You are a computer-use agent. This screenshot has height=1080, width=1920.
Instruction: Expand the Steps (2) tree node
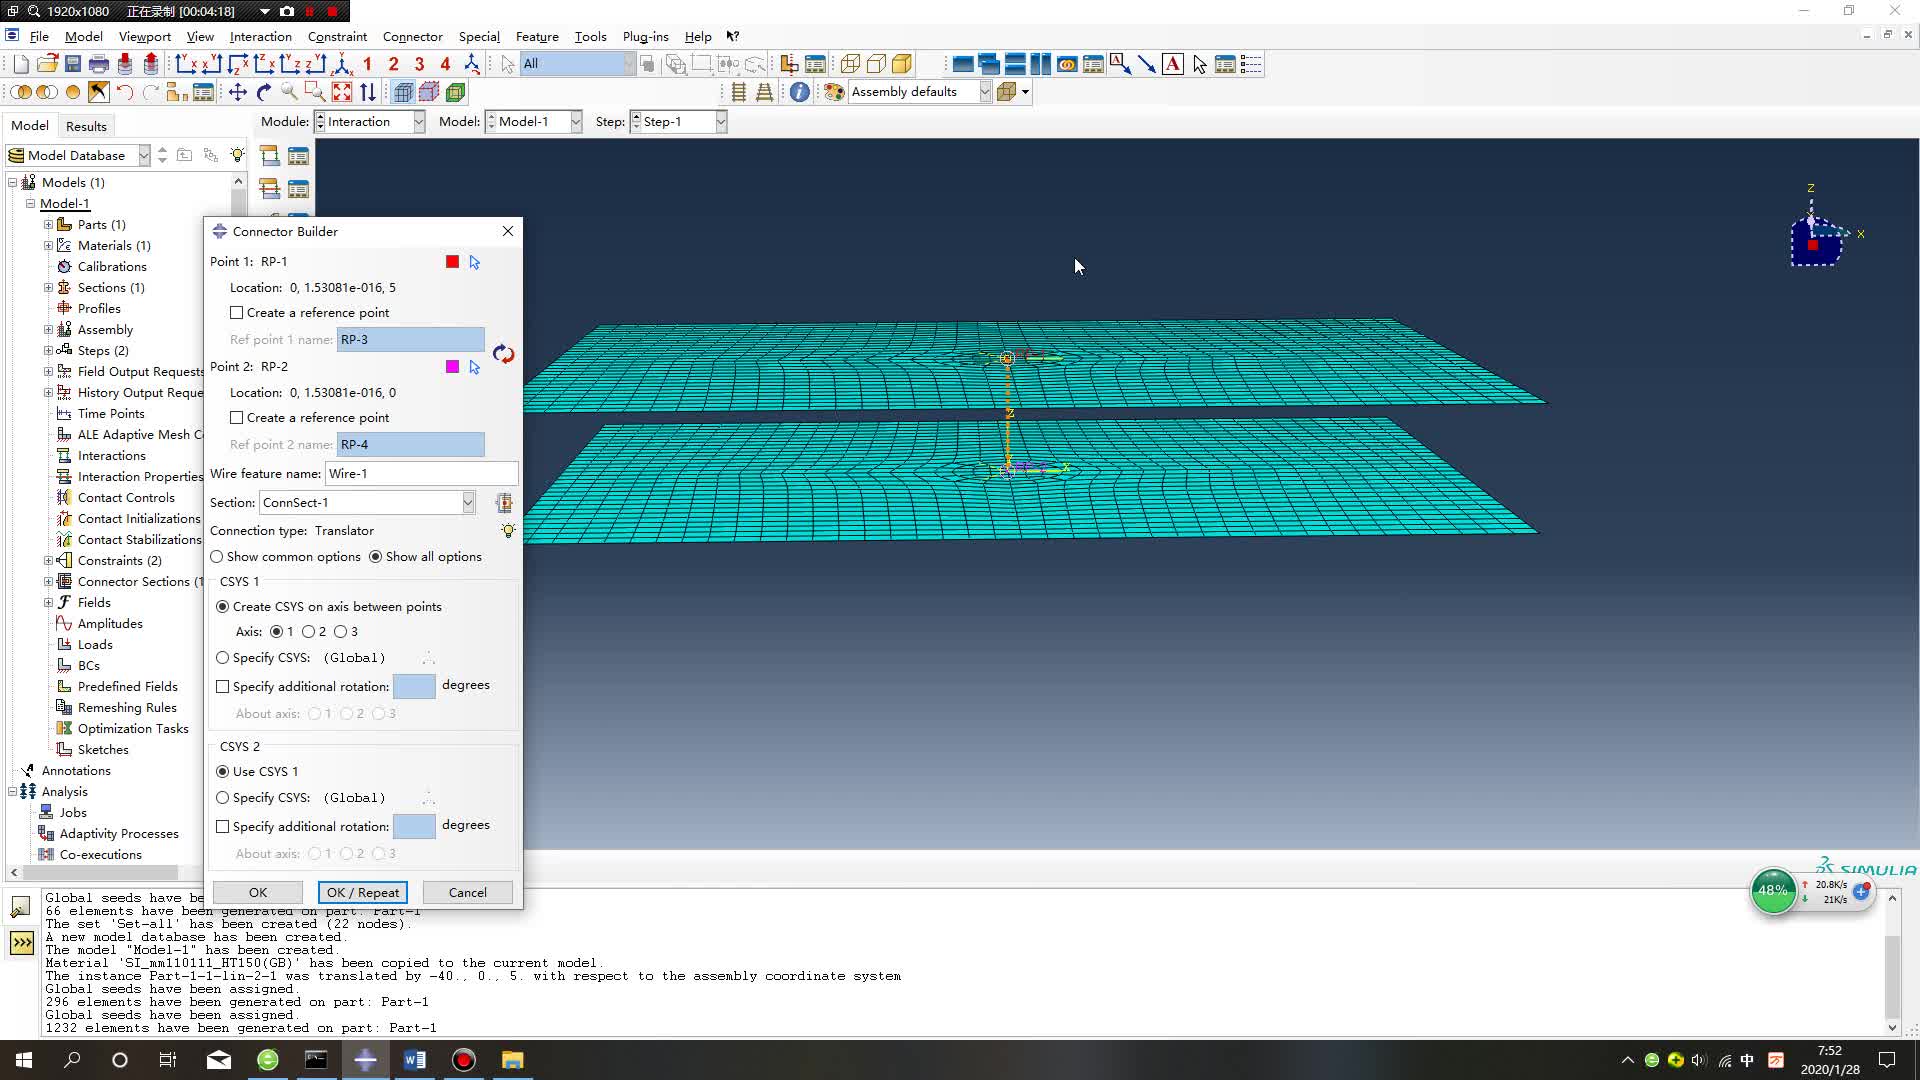coord(48,351)
